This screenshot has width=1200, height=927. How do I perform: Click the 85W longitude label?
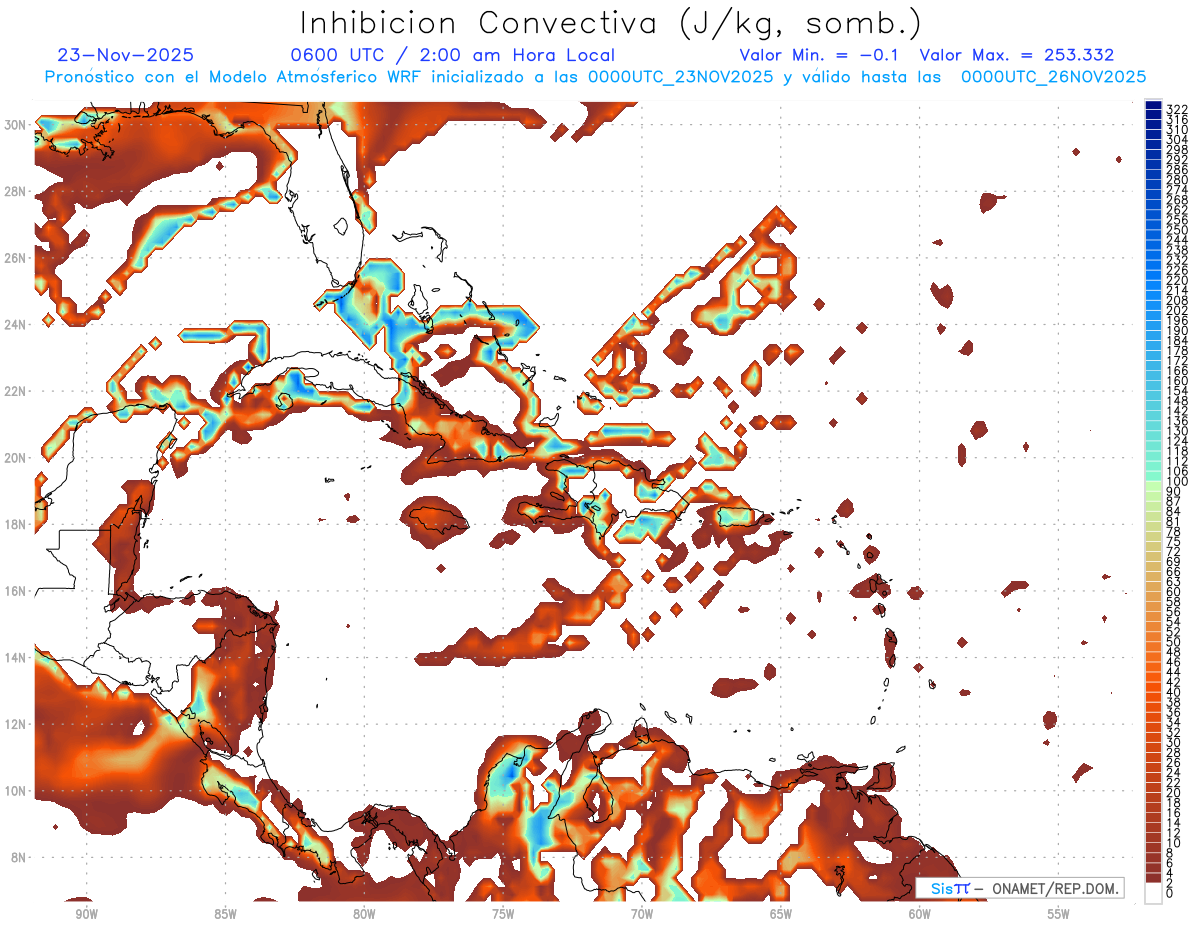click(x=225, y=913)
